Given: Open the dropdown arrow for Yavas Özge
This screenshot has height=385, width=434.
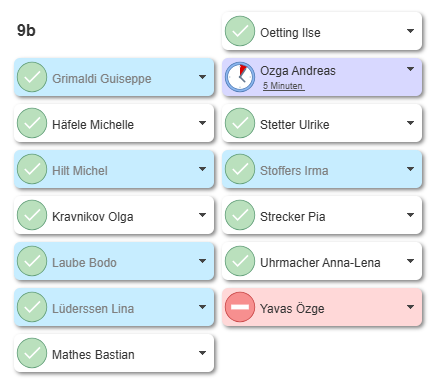Looking at the screenshot, I should [410, 307].
